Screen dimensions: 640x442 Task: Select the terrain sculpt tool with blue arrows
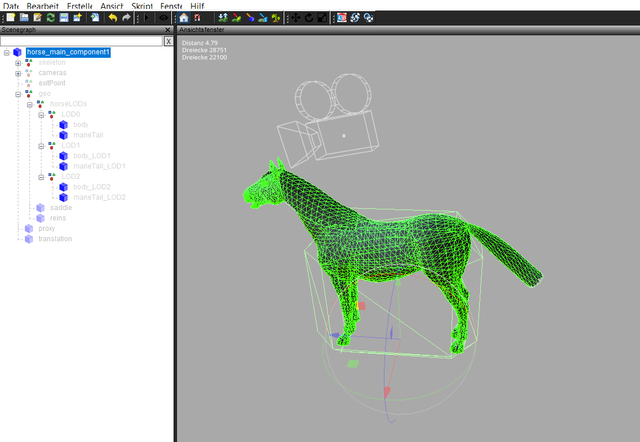pyautogui.click(x=223, y=18)
